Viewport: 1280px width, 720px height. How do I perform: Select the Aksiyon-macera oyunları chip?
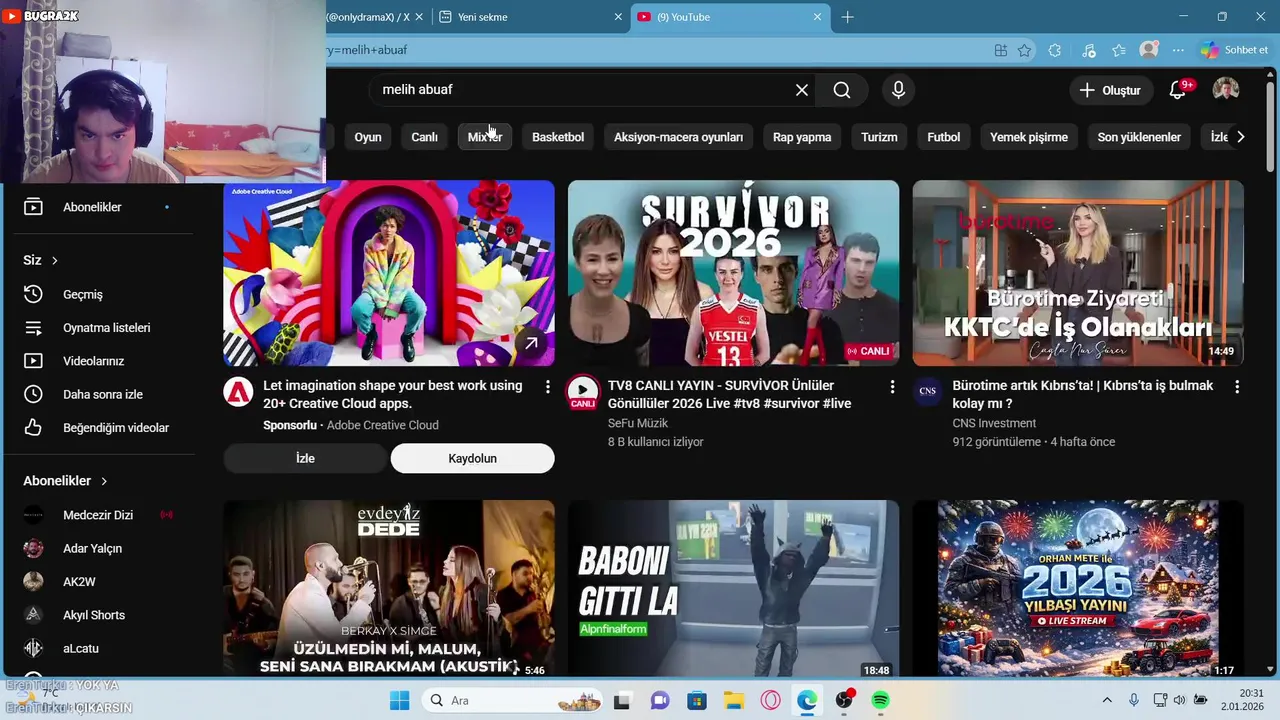pos(678,137)
